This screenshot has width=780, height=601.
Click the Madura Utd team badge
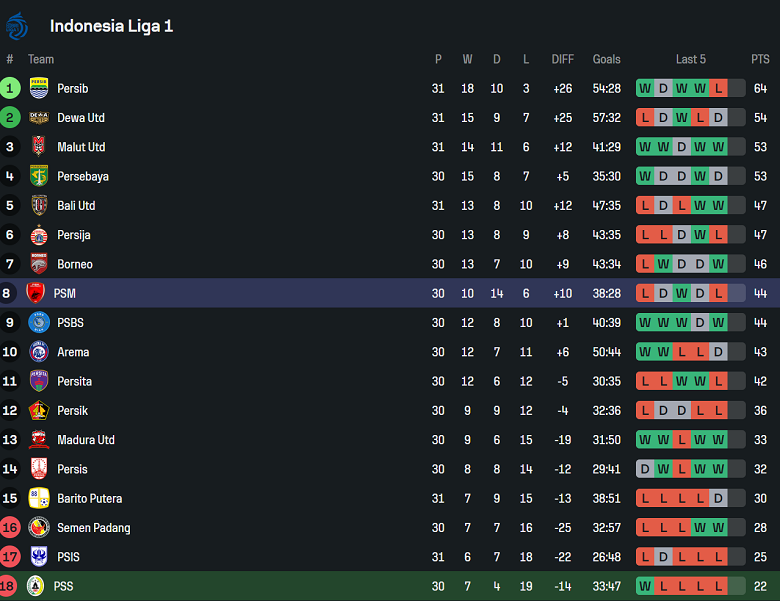coord(39,440)
